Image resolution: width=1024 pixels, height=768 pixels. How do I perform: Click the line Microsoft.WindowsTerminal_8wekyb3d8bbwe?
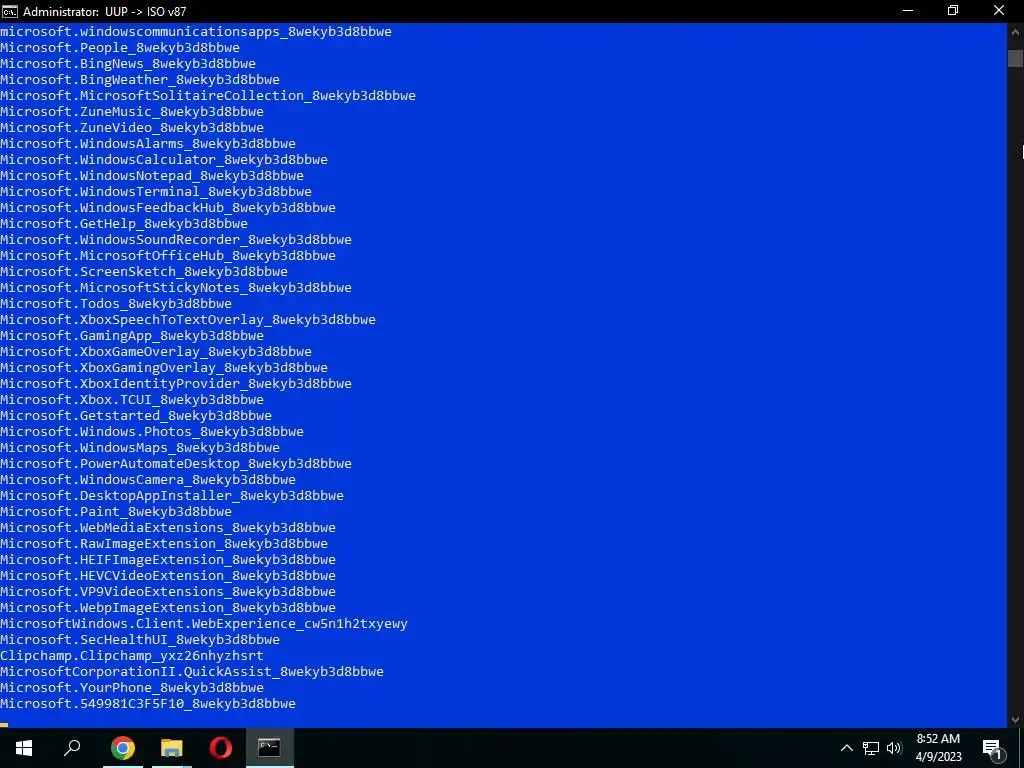point(156,192)
